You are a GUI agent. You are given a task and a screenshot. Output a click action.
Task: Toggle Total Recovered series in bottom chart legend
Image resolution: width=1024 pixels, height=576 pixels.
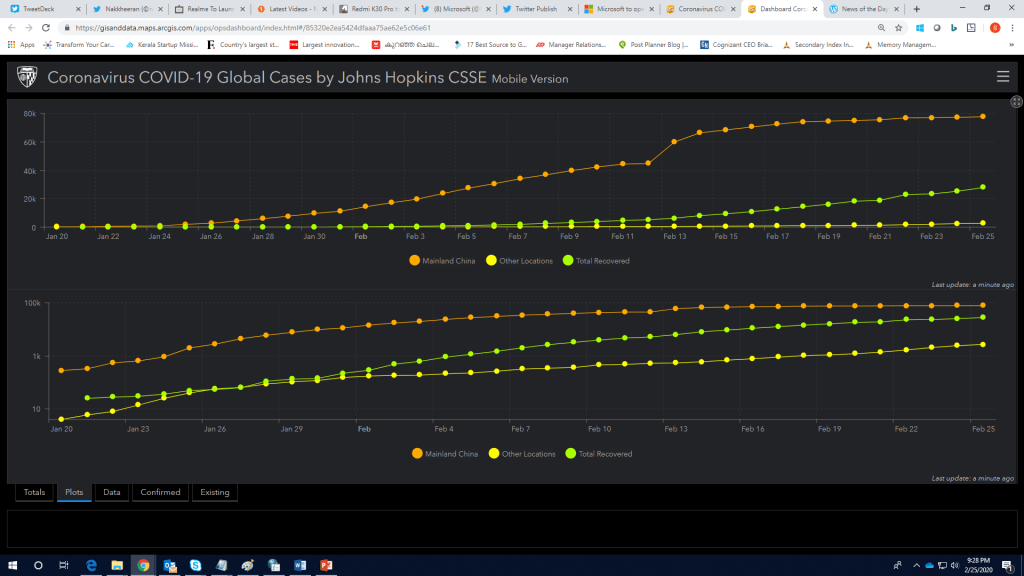(599, 454)
